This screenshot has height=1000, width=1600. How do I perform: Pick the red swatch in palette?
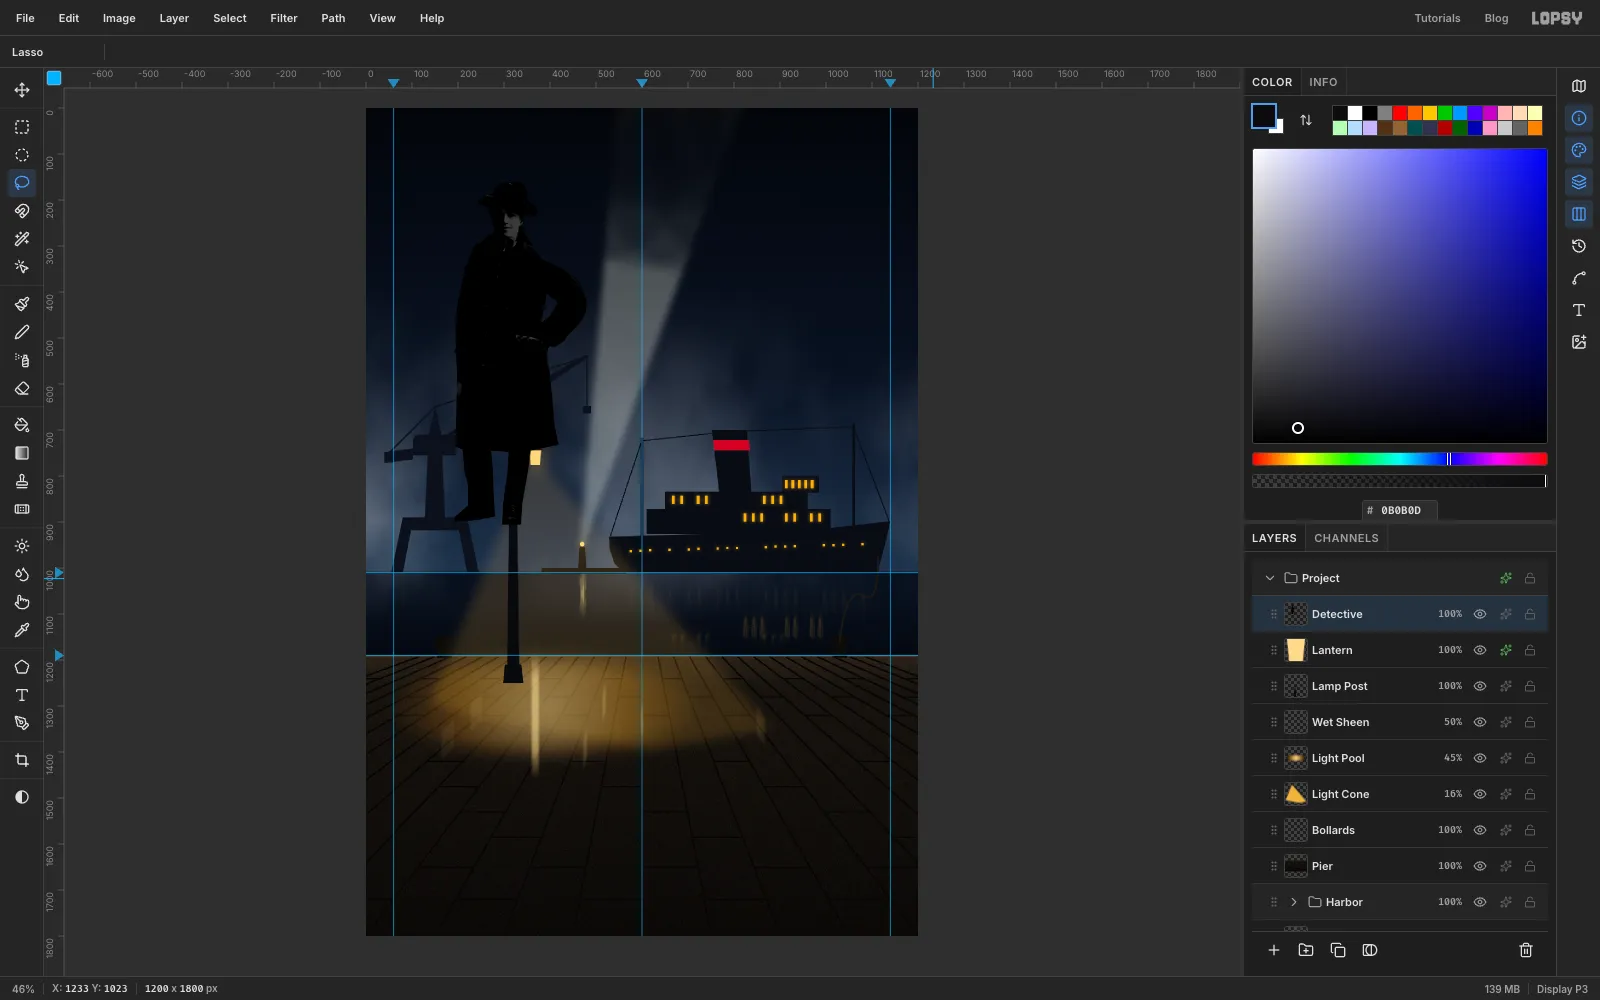pos(1400,113)
